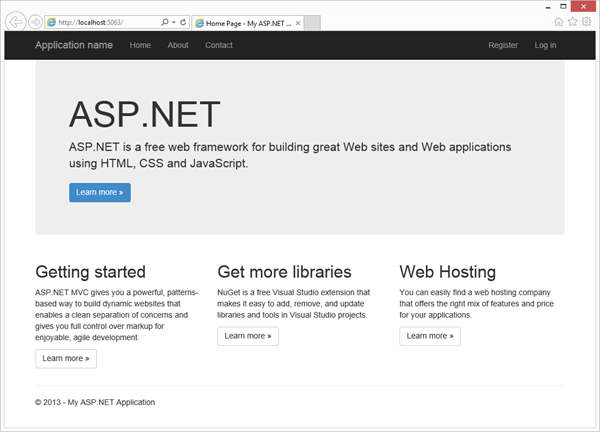Open a new blank browser tab
The image size is (600, 432).
click(x=312, y=21)
